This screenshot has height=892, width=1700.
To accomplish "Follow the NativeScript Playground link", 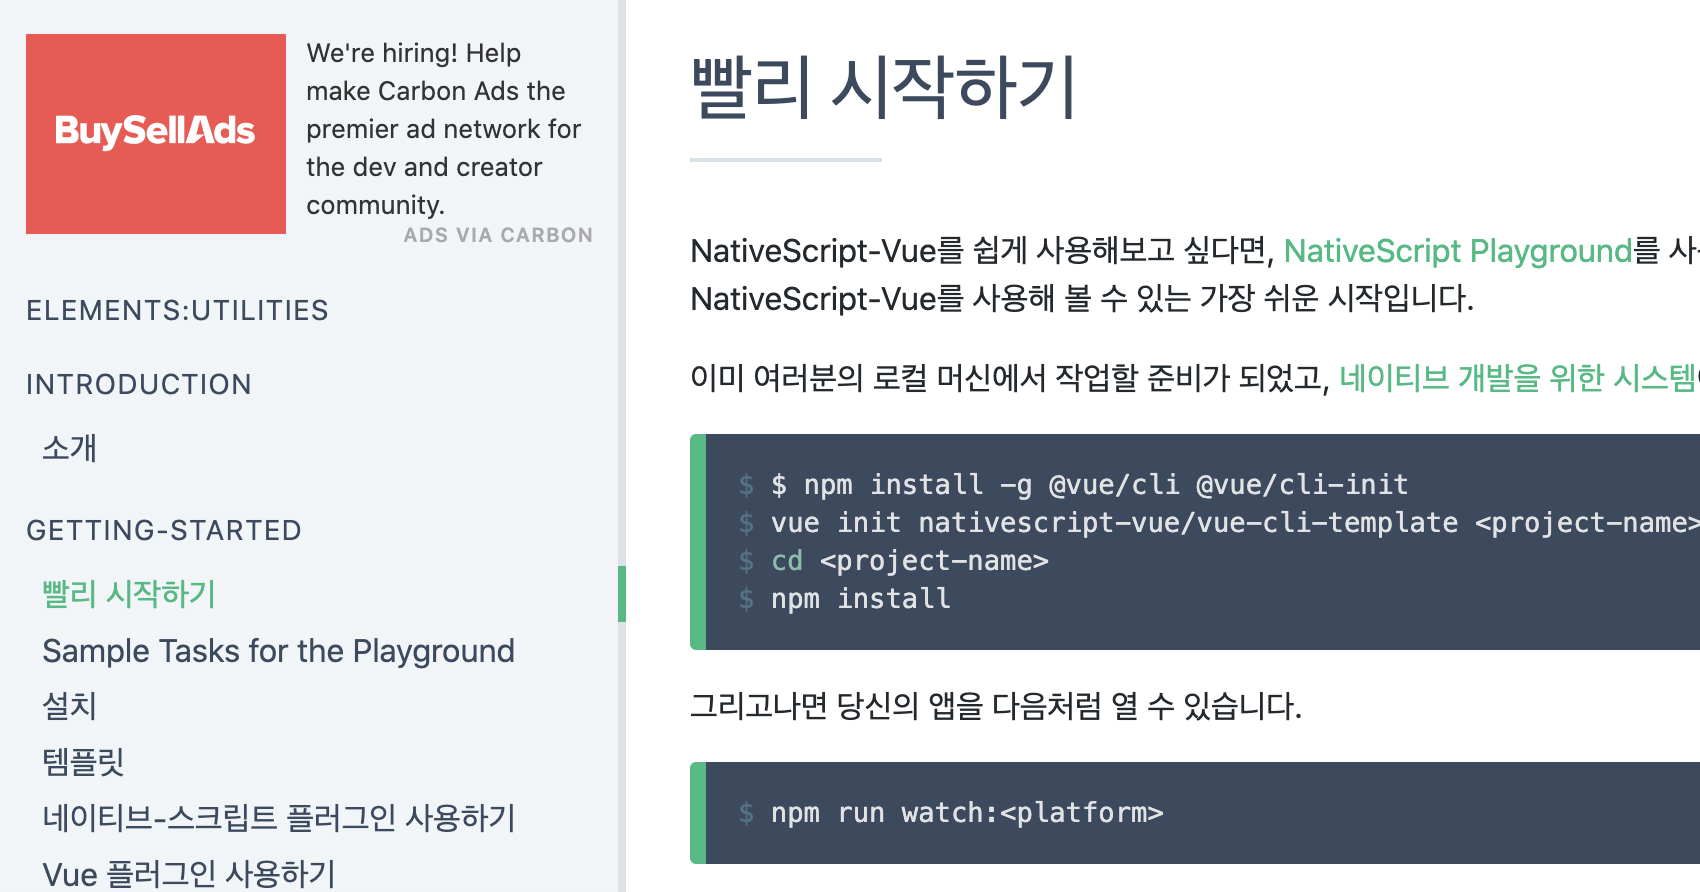I will coord(1458,251).
